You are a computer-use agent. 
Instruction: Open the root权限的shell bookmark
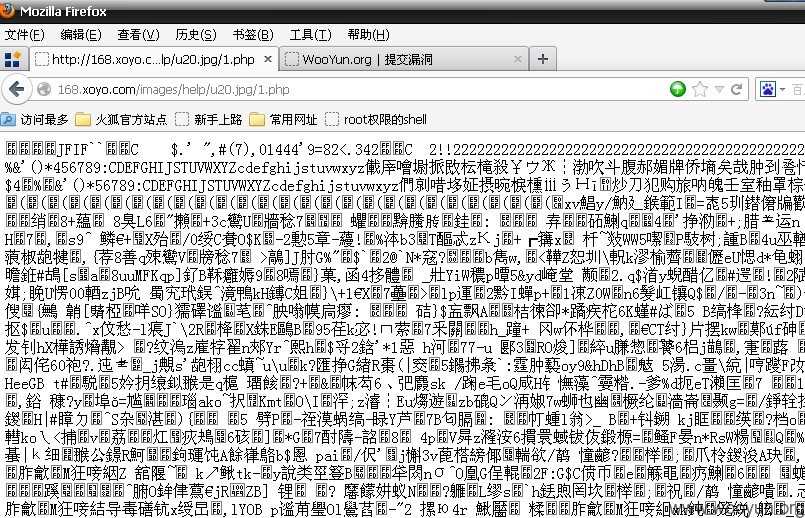pyautogui.click(x=376, y=120)
